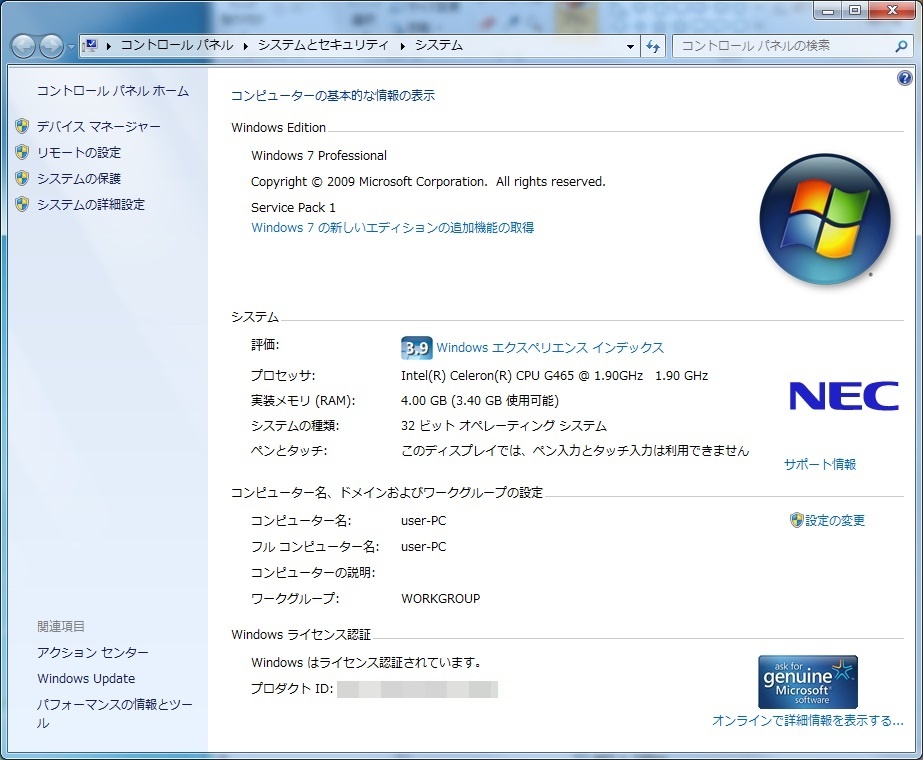
Task: Click the Intel(R) Celeron(R) CPU G465 processor value
Action: (555, 376)
